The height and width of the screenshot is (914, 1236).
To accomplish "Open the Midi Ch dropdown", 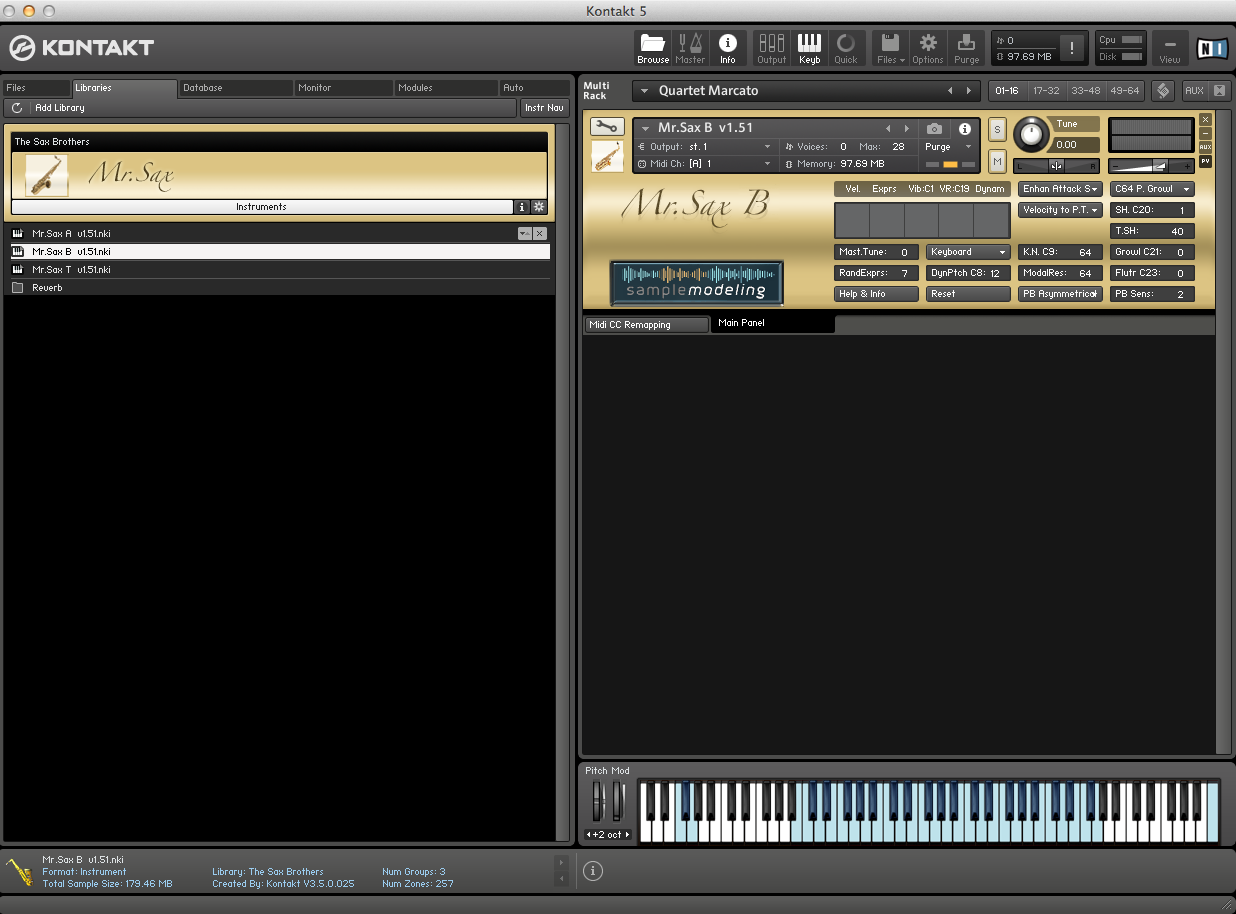I will point(705,163).
